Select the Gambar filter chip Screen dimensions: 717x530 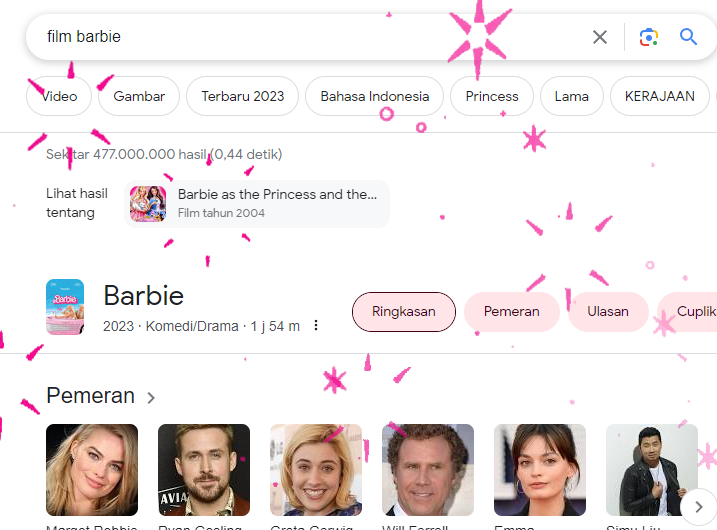(139, 97)
